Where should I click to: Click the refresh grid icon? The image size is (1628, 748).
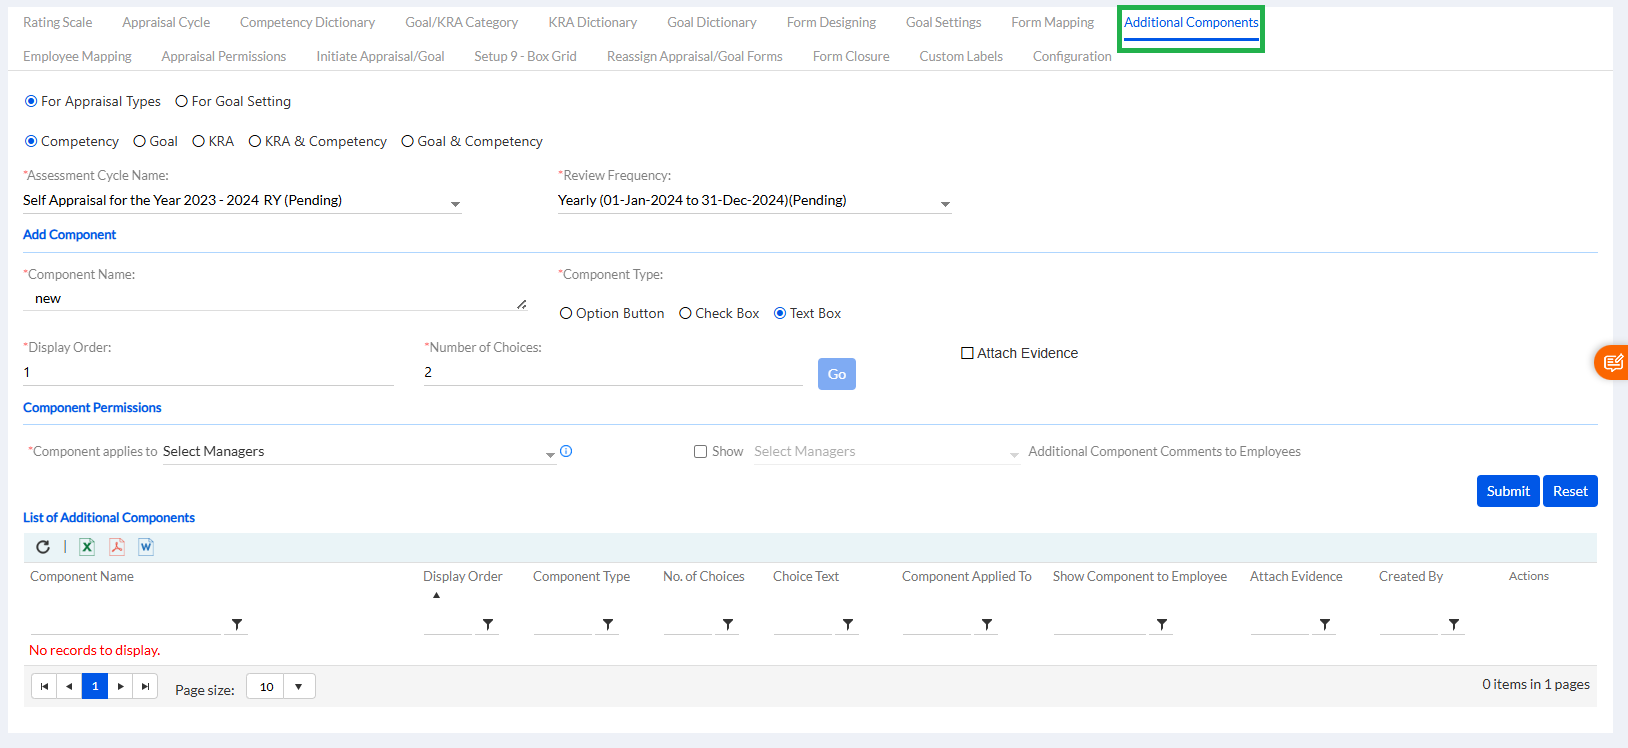(43, 547)
